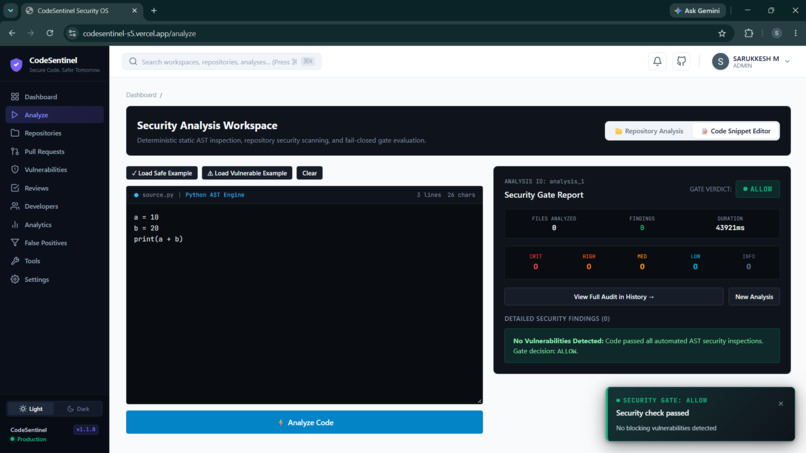Viewport: 806px width, 453px height.
Task: Click the Developers people icon
Action: (x=15, y=206)
